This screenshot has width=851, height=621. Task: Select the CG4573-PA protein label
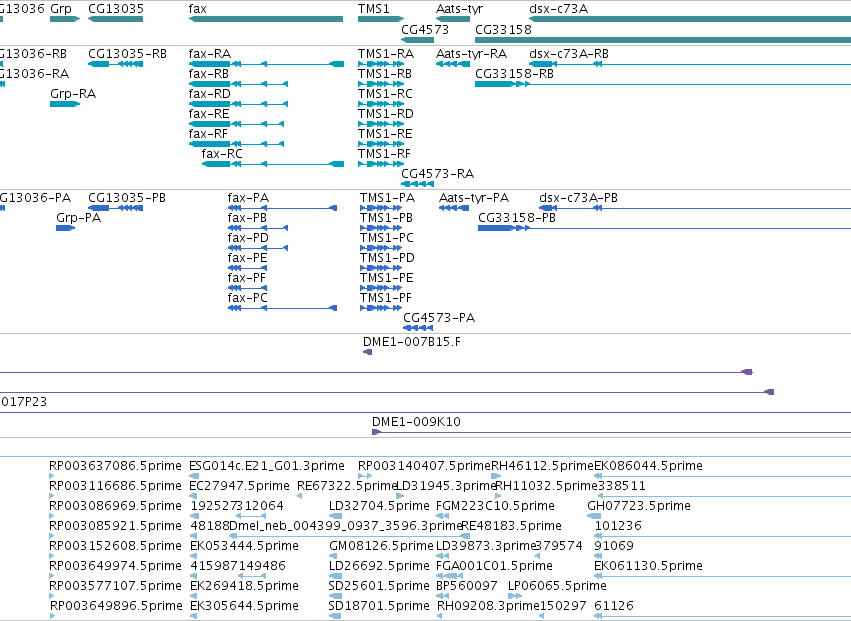pyautogui.click(x=439, y=318)
